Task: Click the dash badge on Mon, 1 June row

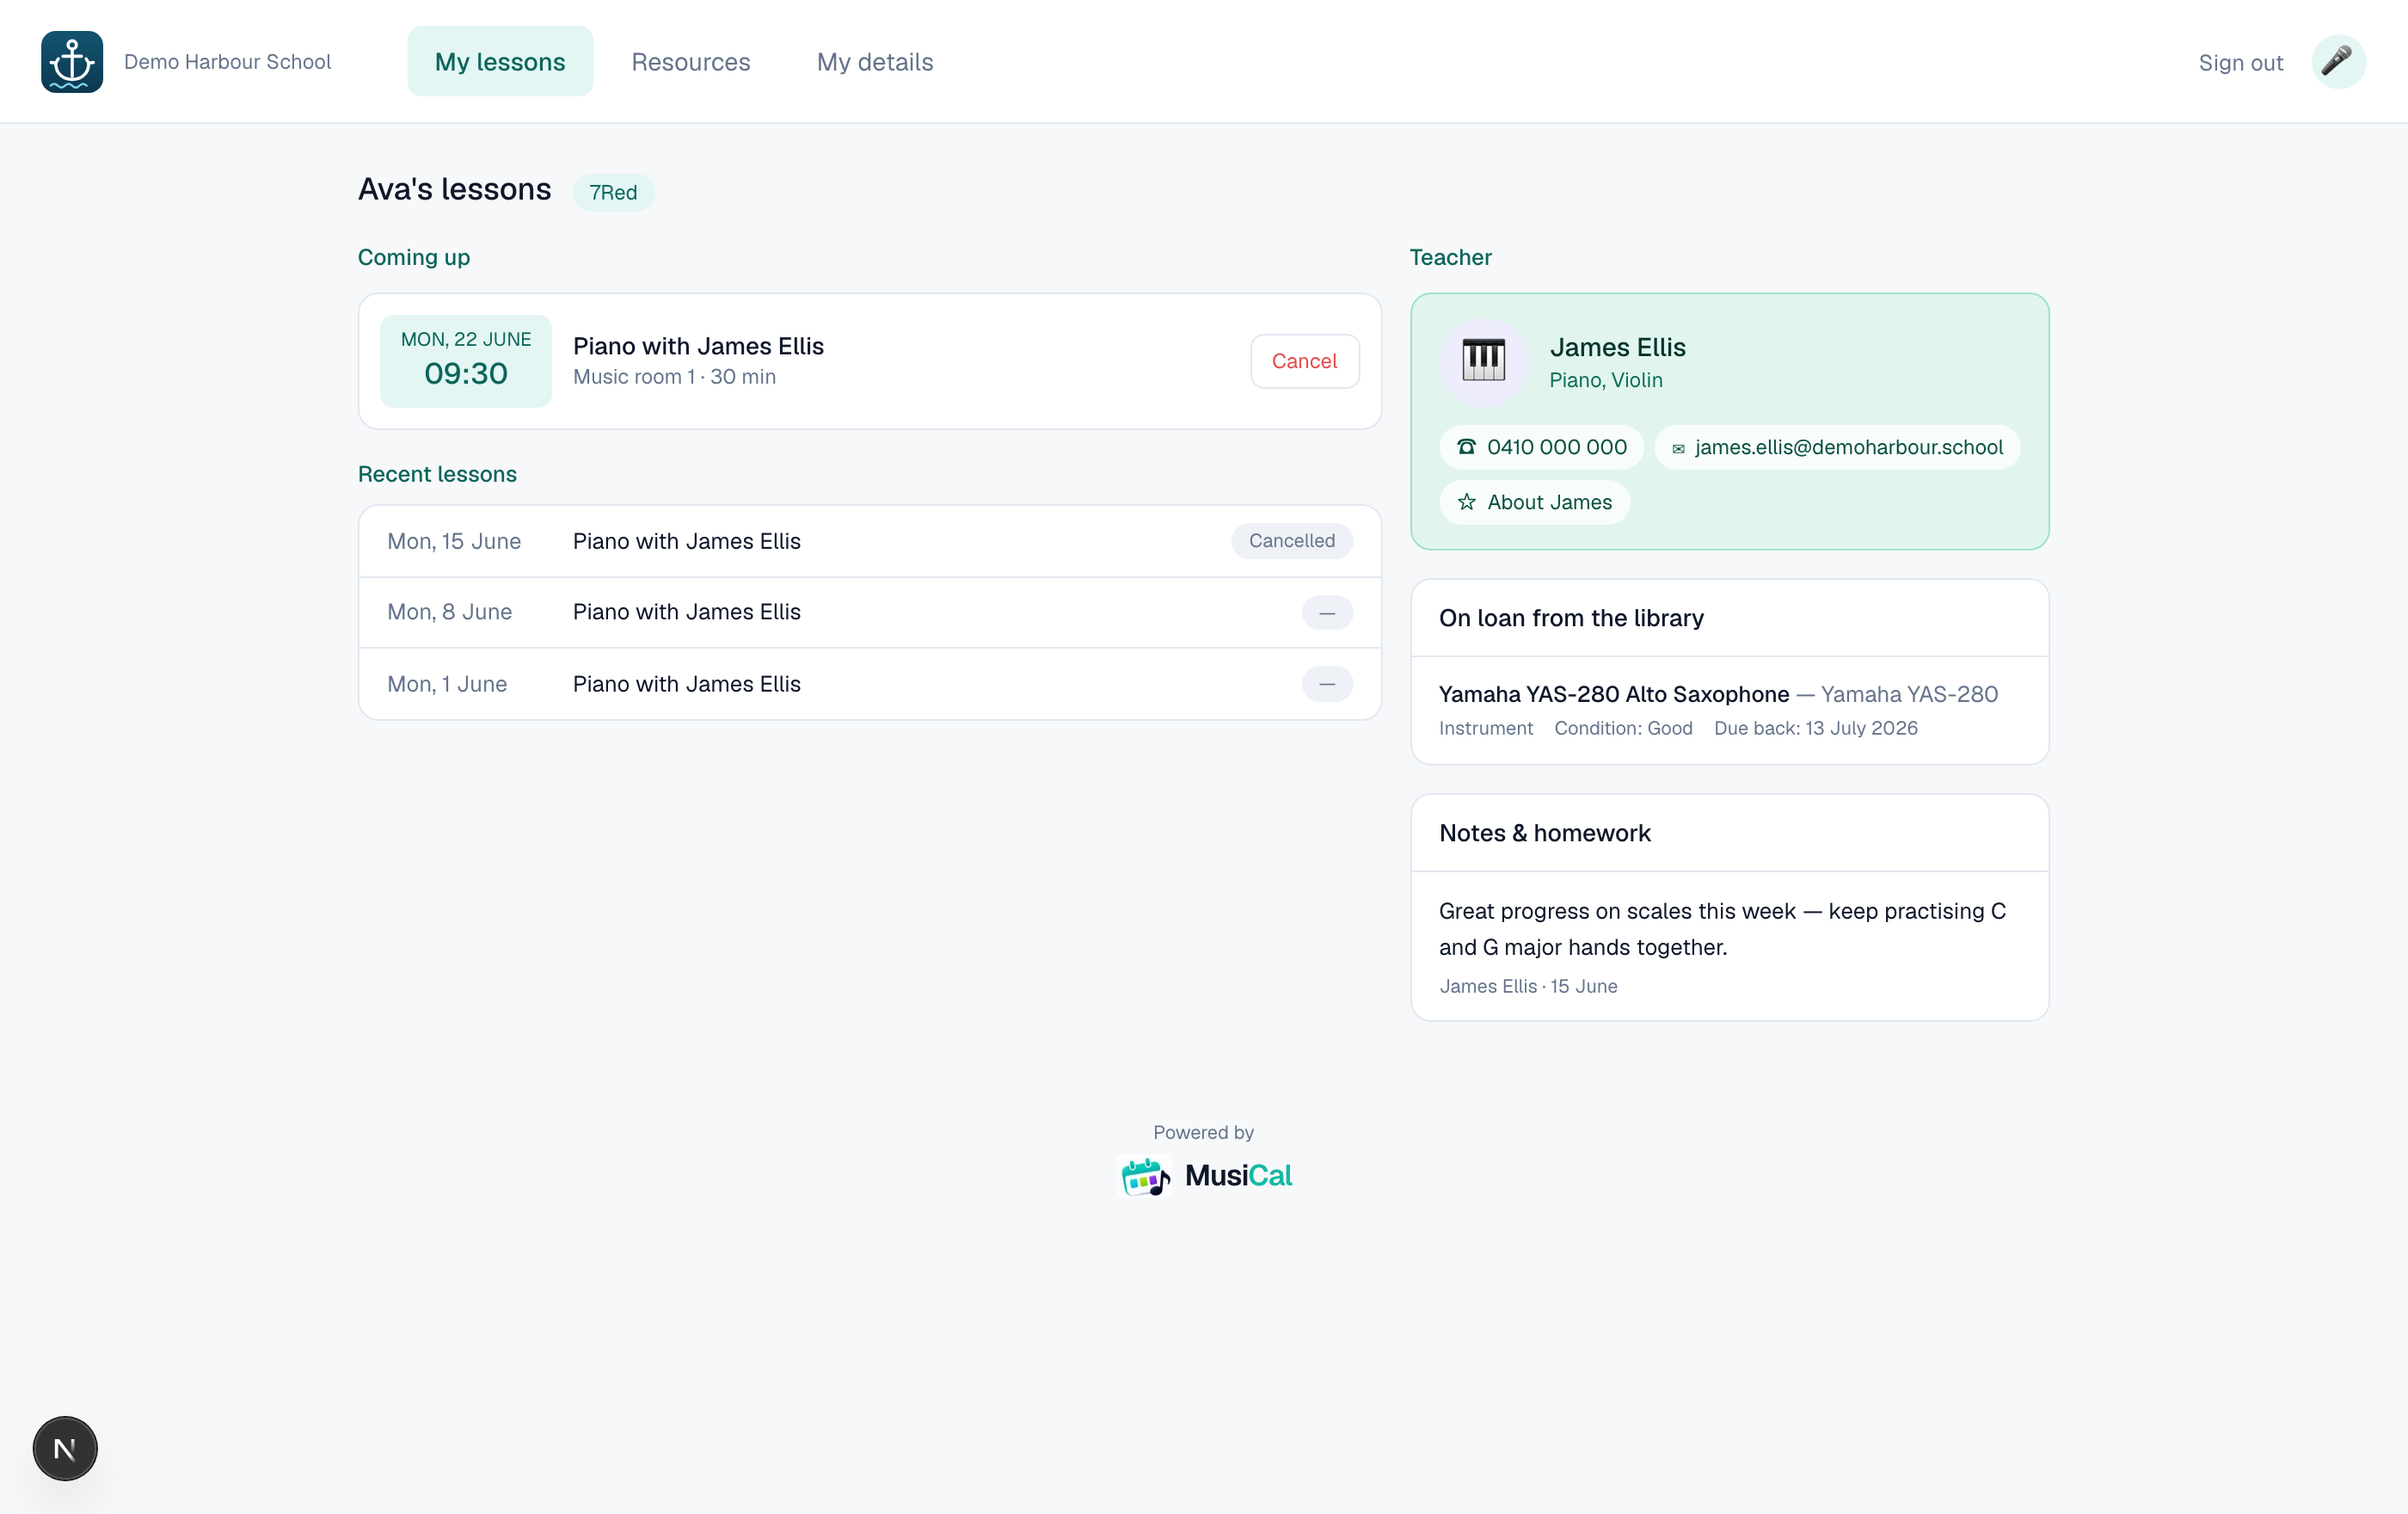Action: tap(1327, 684)
